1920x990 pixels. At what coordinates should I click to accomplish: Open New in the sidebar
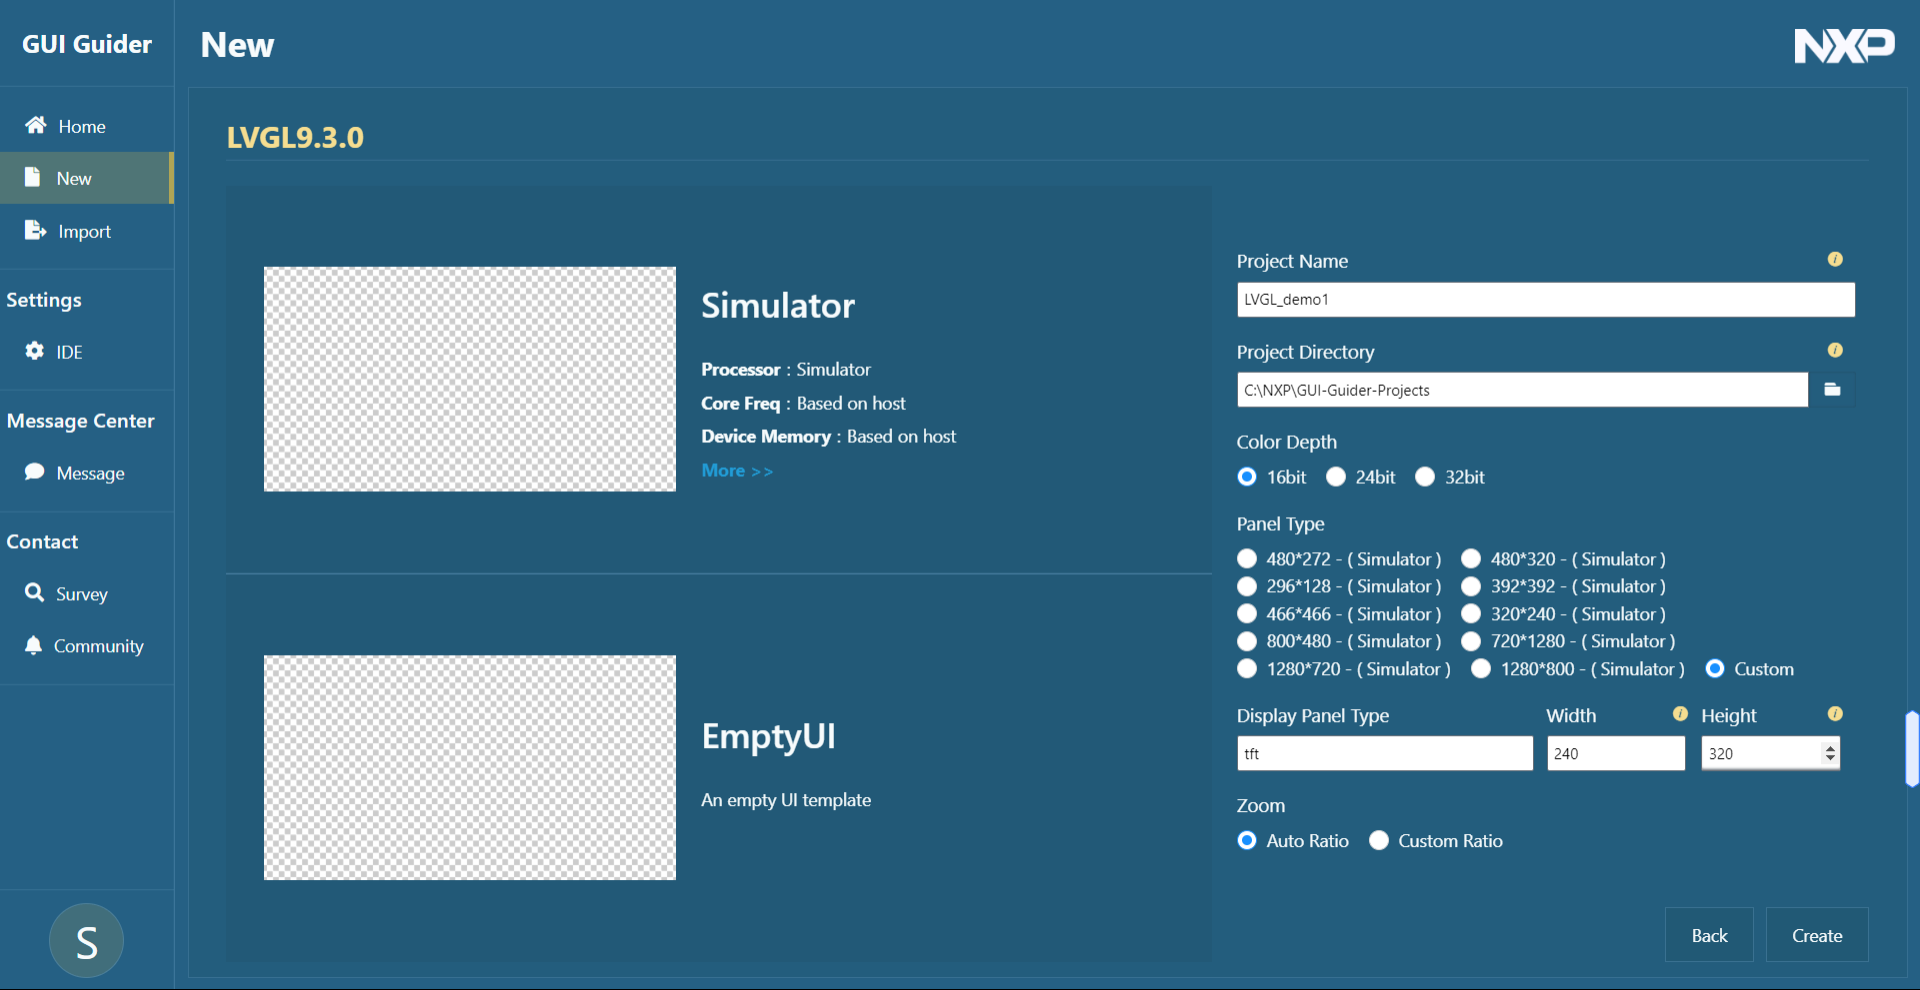(x=87, y=178)
